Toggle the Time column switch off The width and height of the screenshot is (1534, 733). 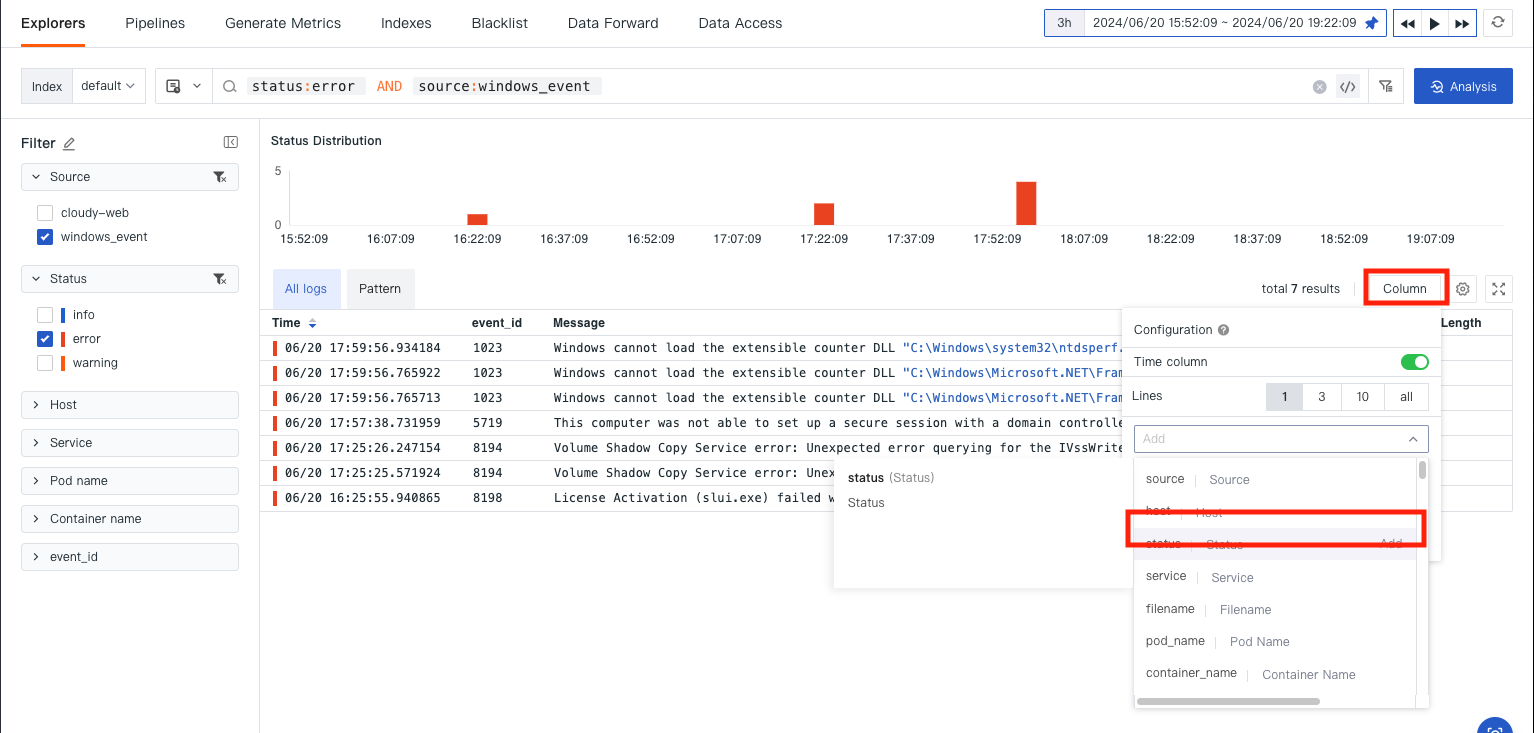click(1415, 362)
